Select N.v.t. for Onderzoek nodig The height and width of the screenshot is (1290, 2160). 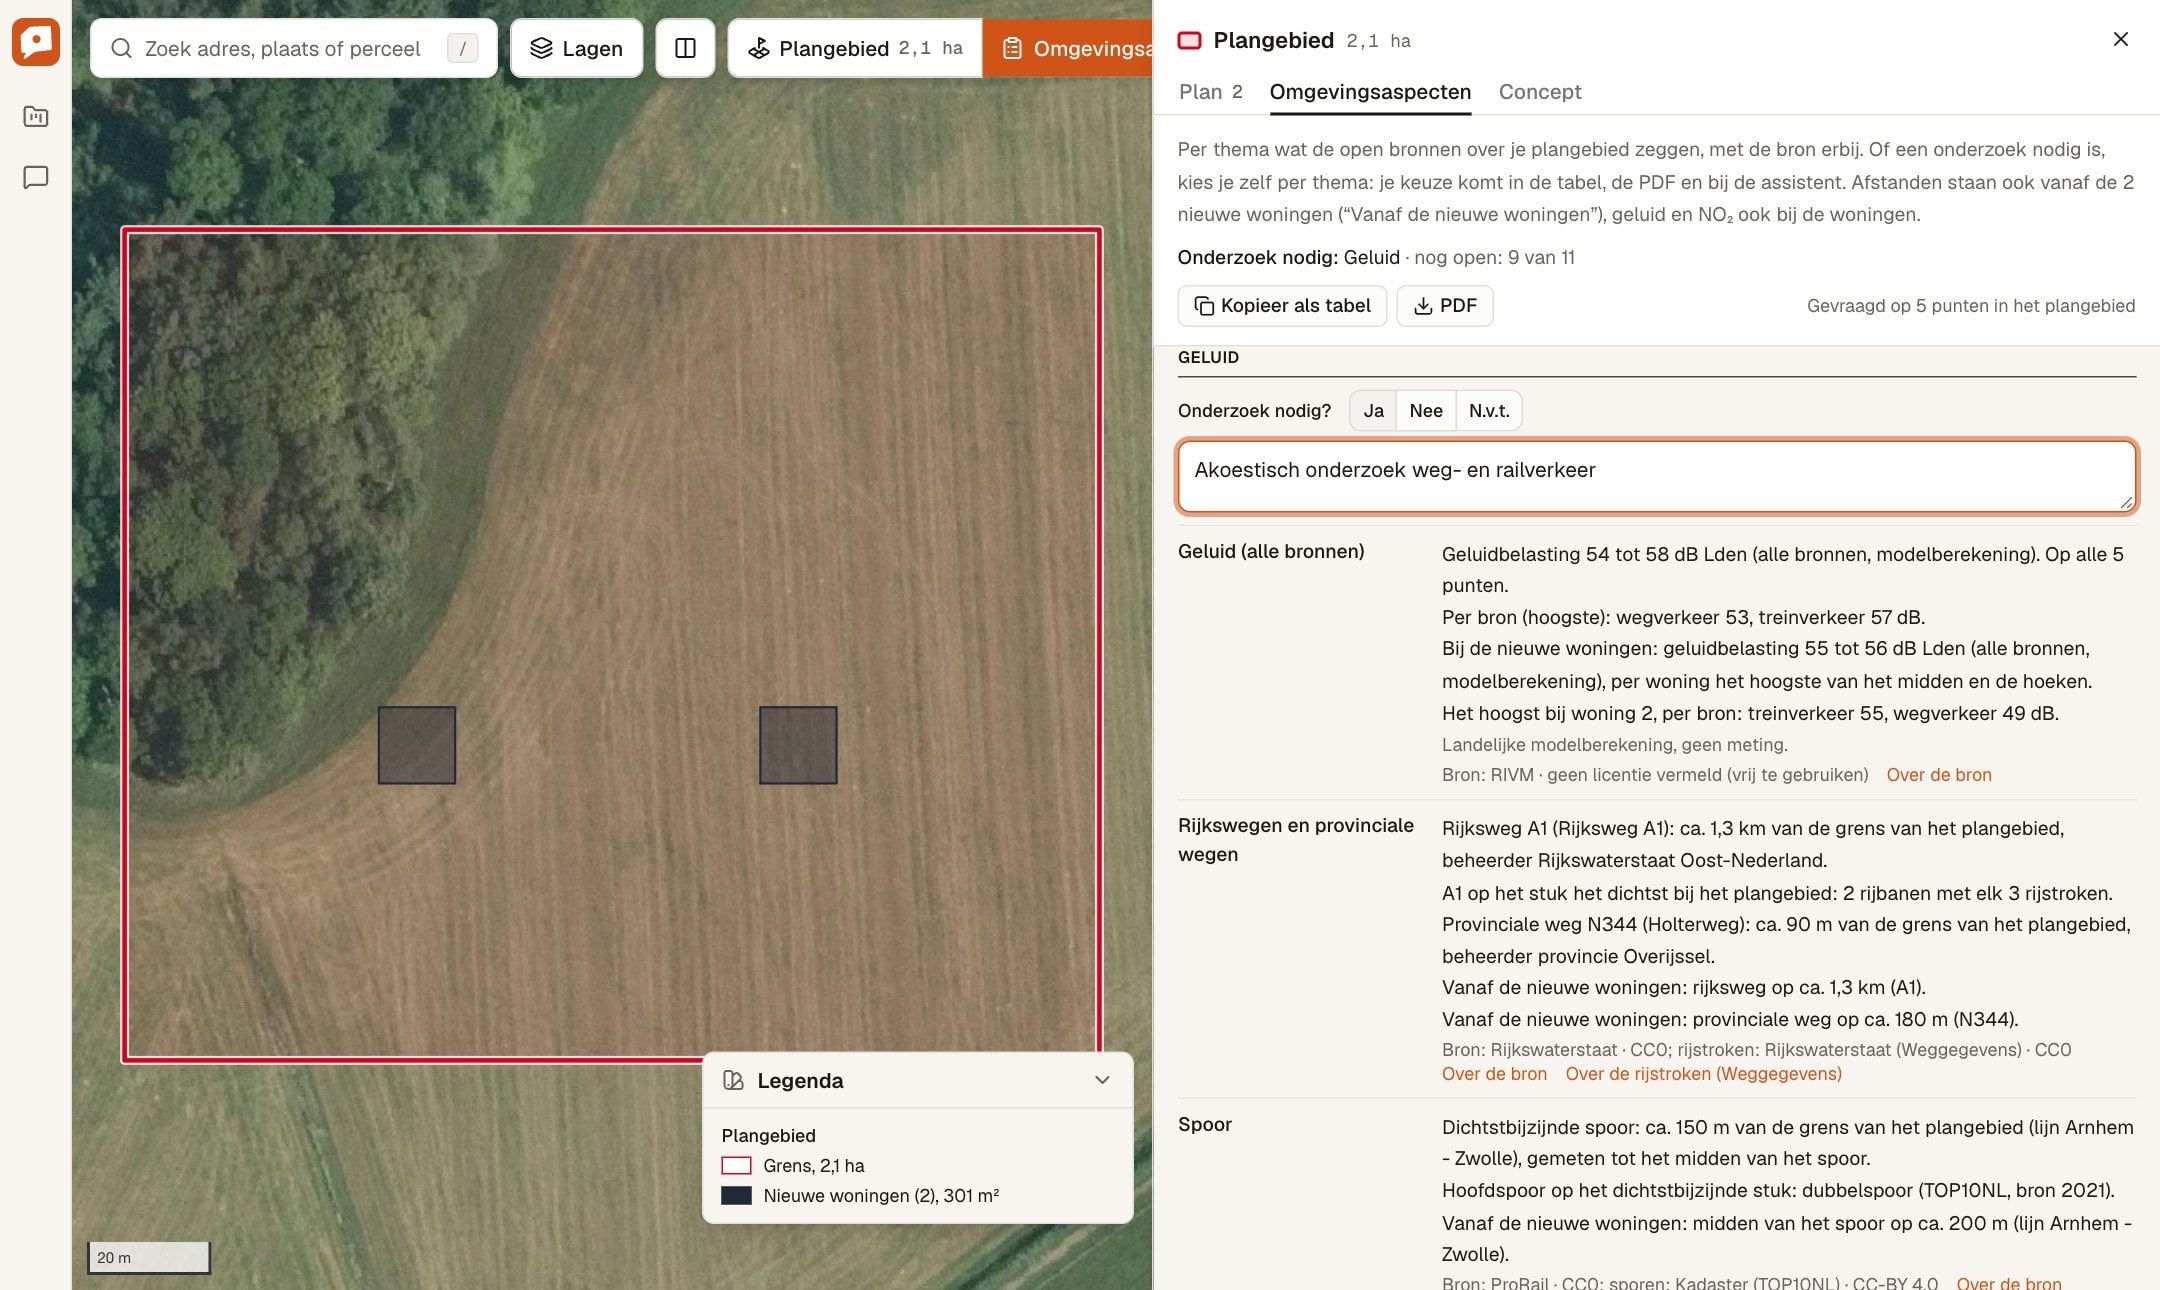click(1489, 411)
